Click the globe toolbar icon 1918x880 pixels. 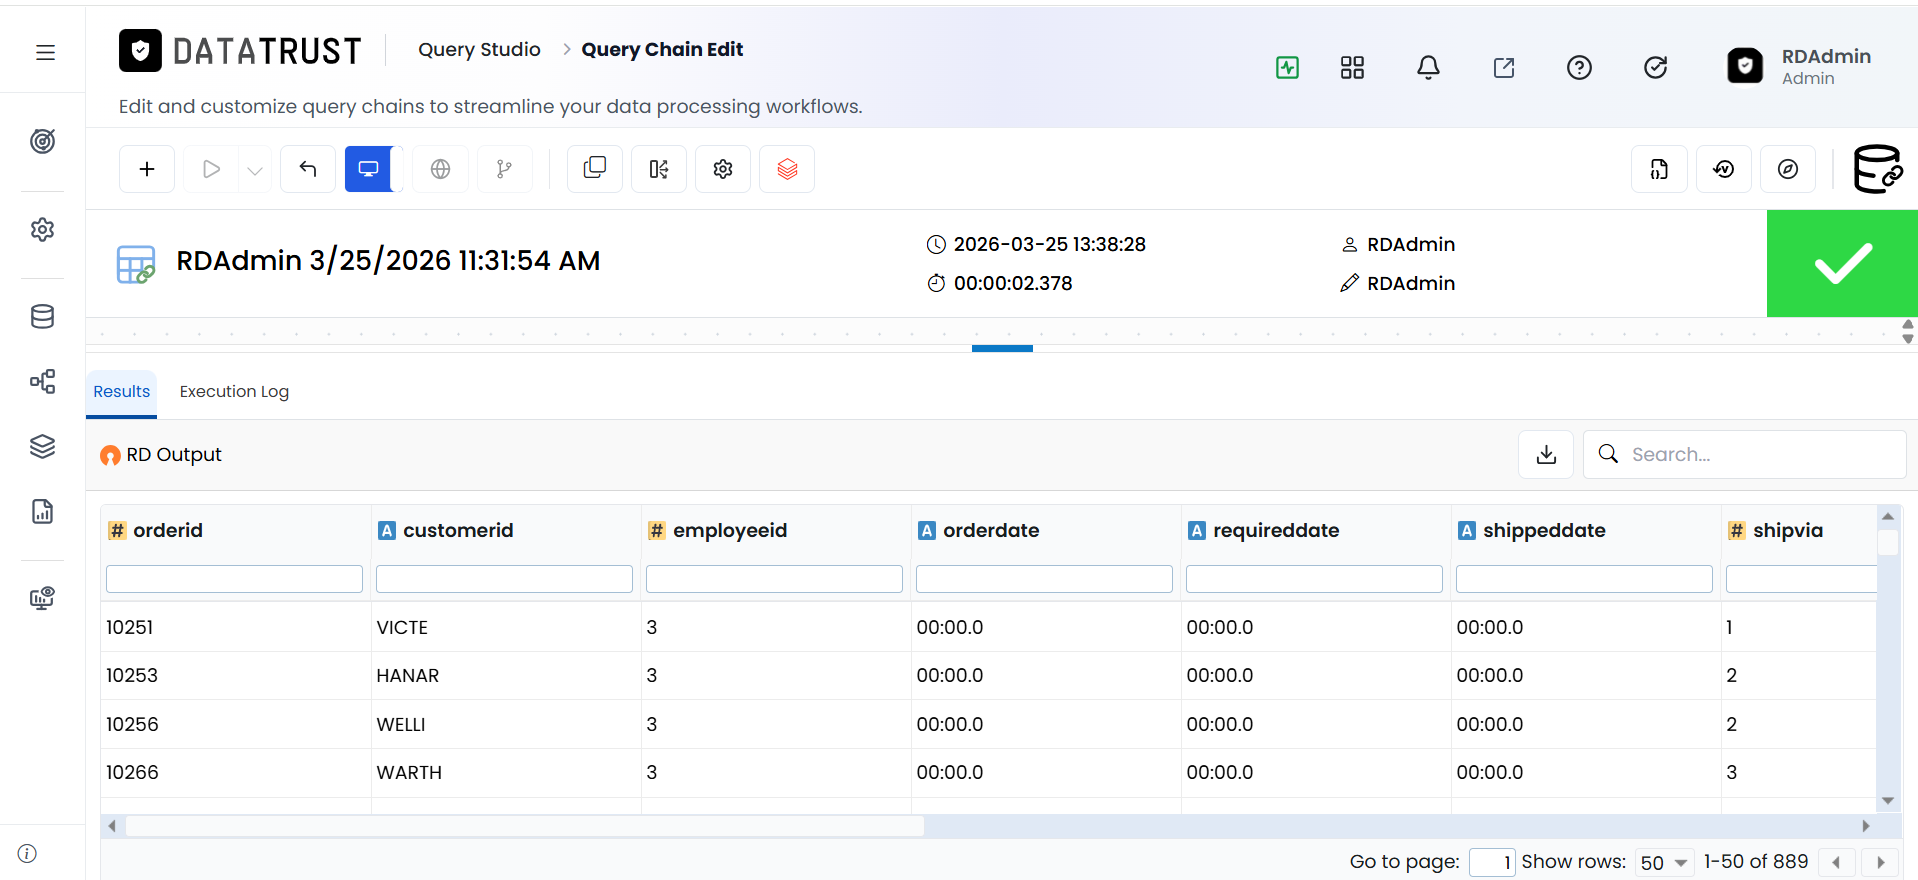440,169
